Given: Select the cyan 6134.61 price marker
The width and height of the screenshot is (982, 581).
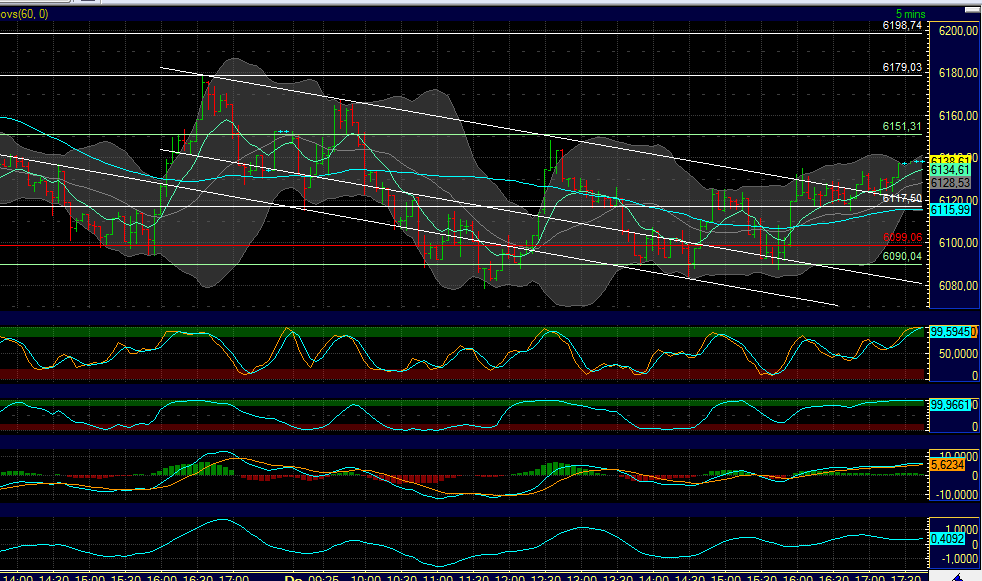Looking at the screenshot, I should coord(946,172).
